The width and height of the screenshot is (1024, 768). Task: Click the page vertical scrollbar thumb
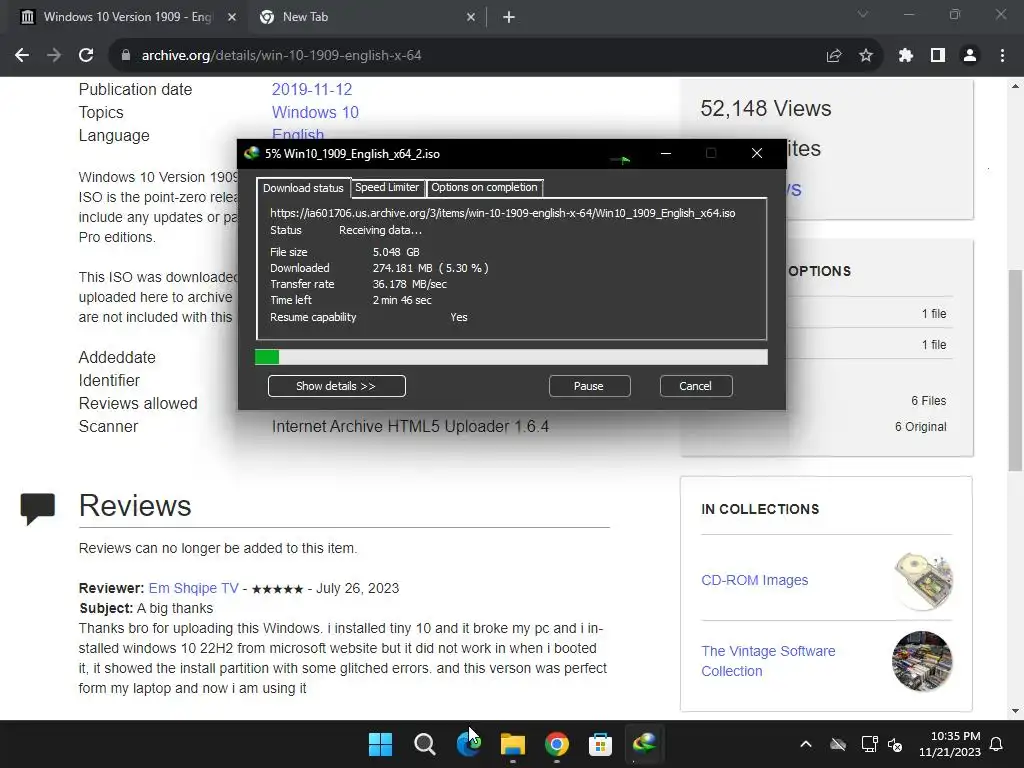pos(1015,370)
